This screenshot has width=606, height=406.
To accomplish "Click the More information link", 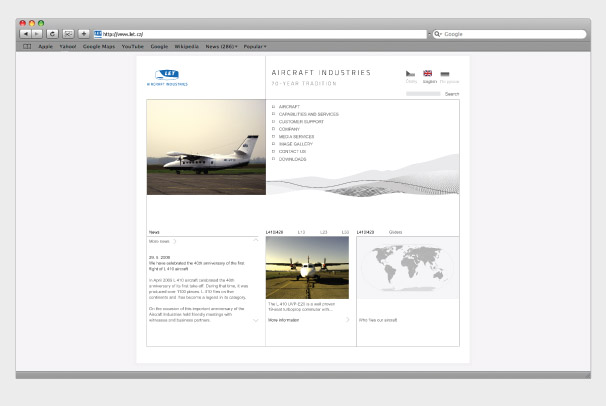I will coord(283,320).
